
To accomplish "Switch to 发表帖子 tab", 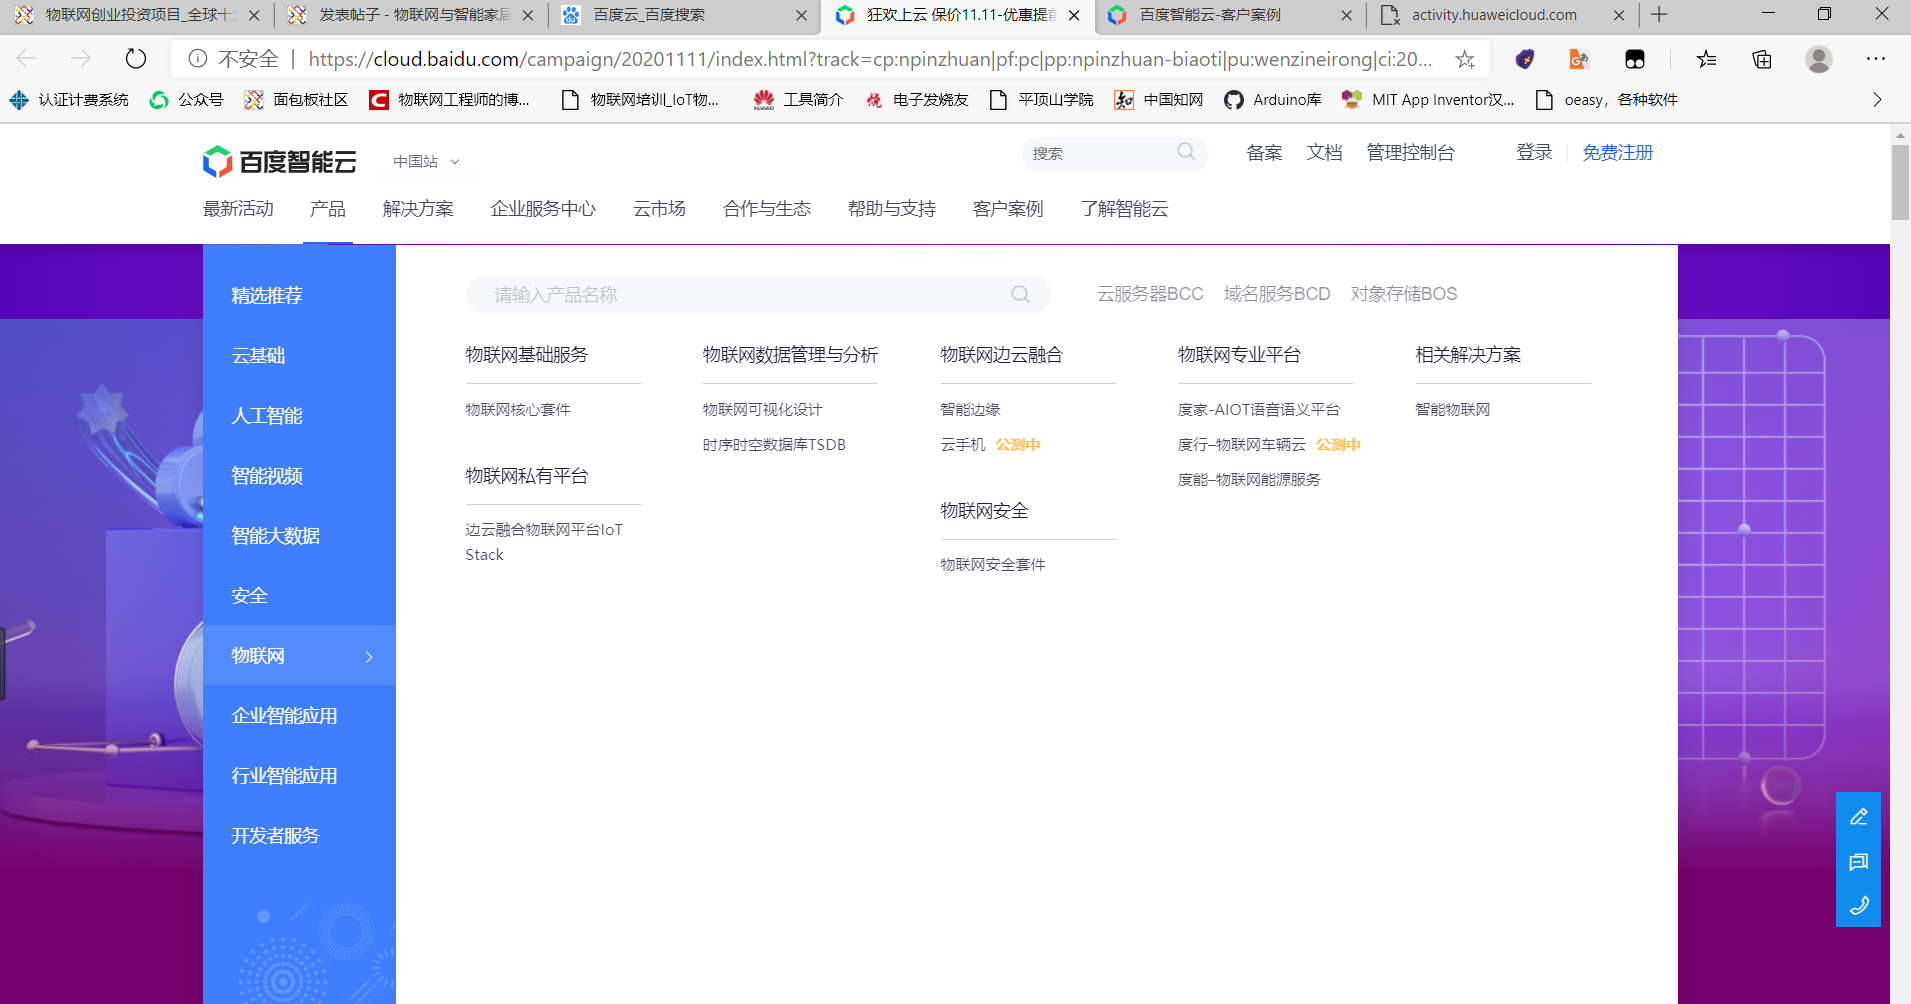I will coord(411,15).
